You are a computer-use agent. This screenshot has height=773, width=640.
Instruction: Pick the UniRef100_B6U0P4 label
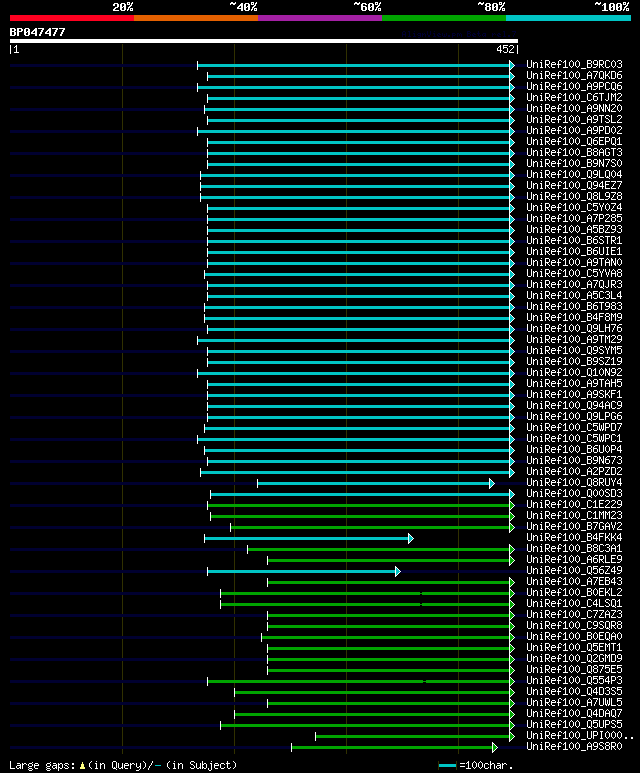(574, 450)
